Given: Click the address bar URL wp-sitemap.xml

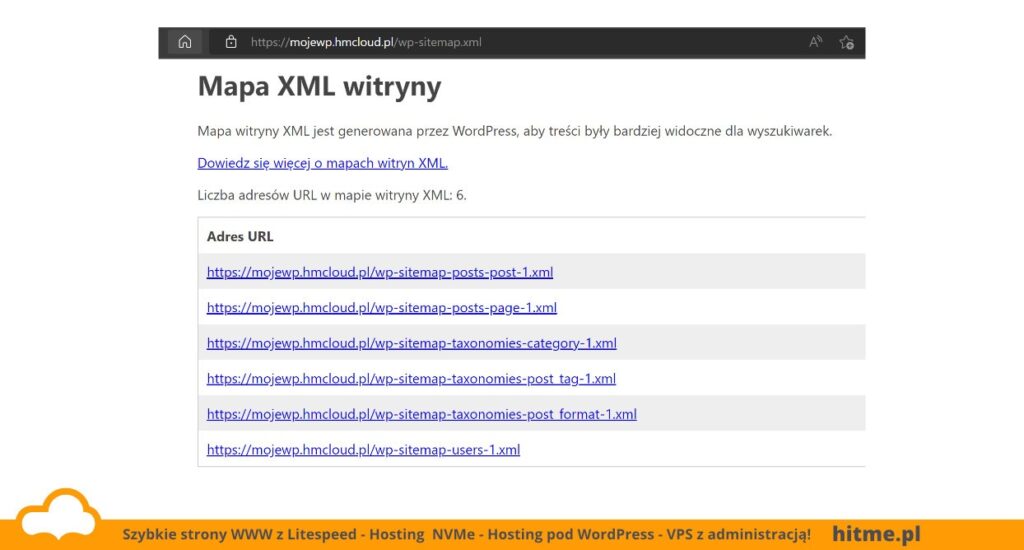Looking at the screenshot, I should (366, 42).
